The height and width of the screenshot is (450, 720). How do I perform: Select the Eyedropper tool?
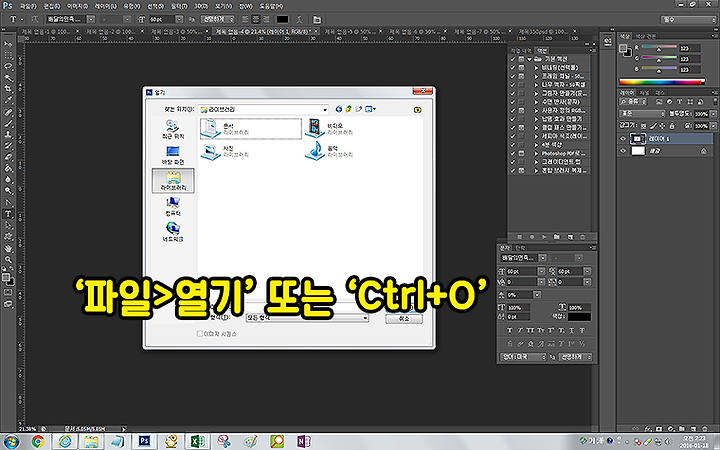(x=8, y=101)
